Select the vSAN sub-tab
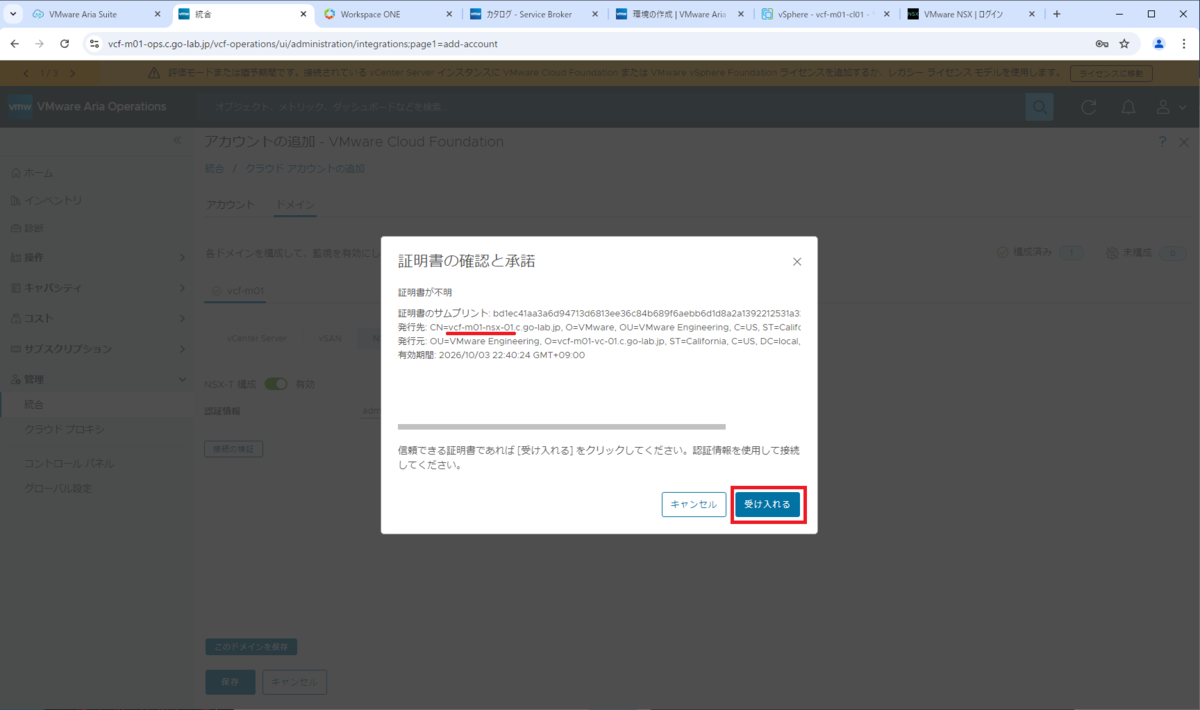The height and width of the screenshot is (710, 1200). 330,338
